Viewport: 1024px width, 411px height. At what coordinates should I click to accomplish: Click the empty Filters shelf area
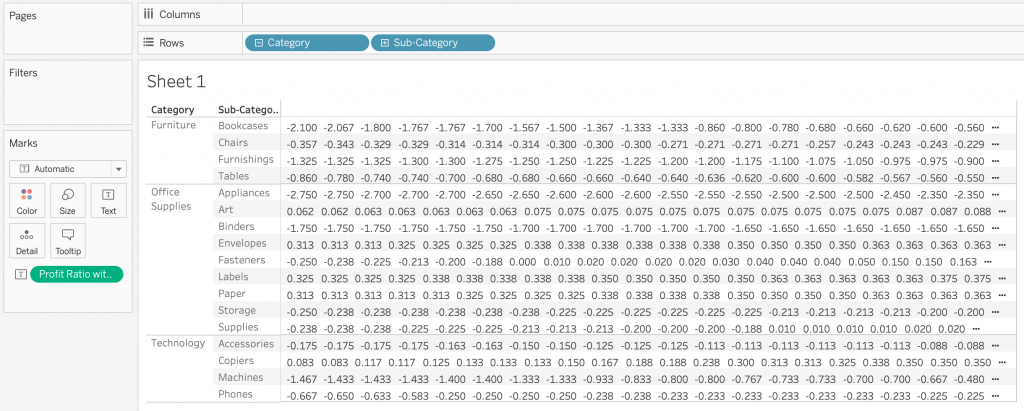66,100
